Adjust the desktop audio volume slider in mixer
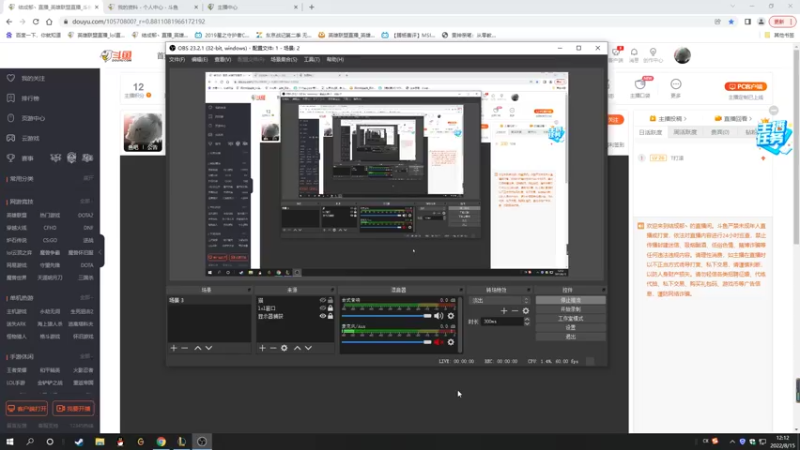 click(x=386, y=316)
